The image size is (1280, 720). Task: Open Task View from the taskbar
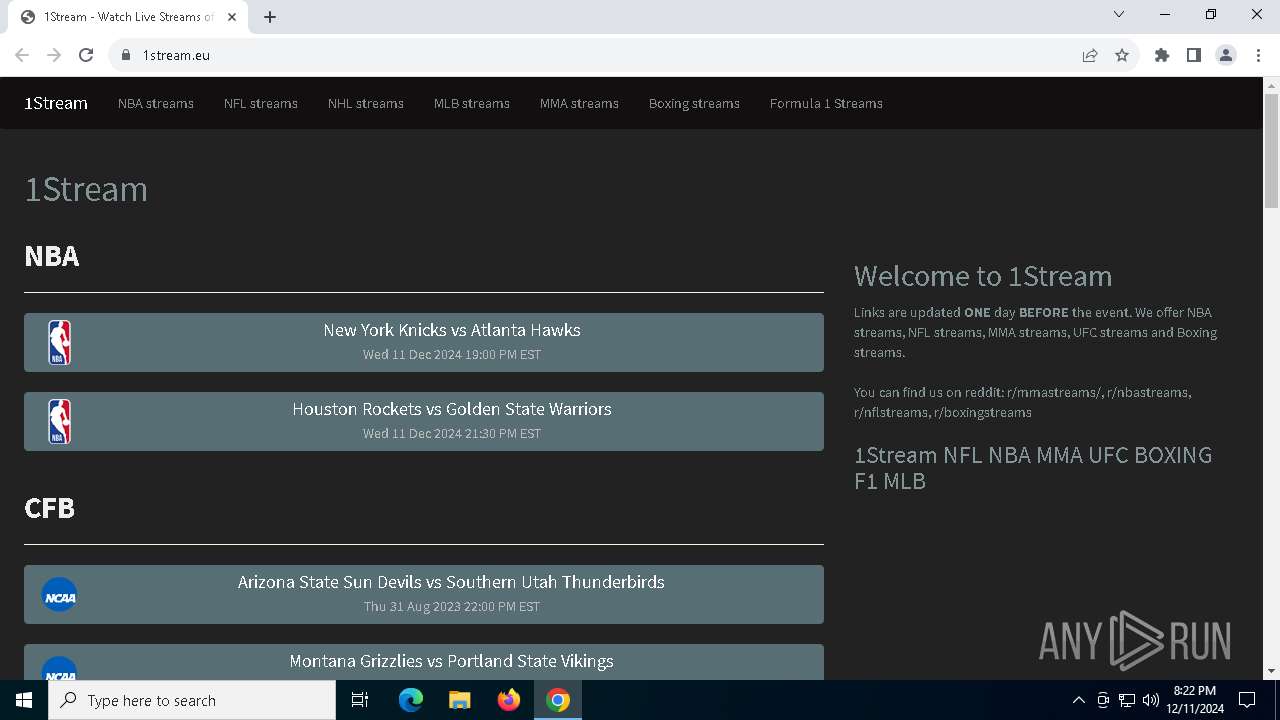tap(360, 700)
